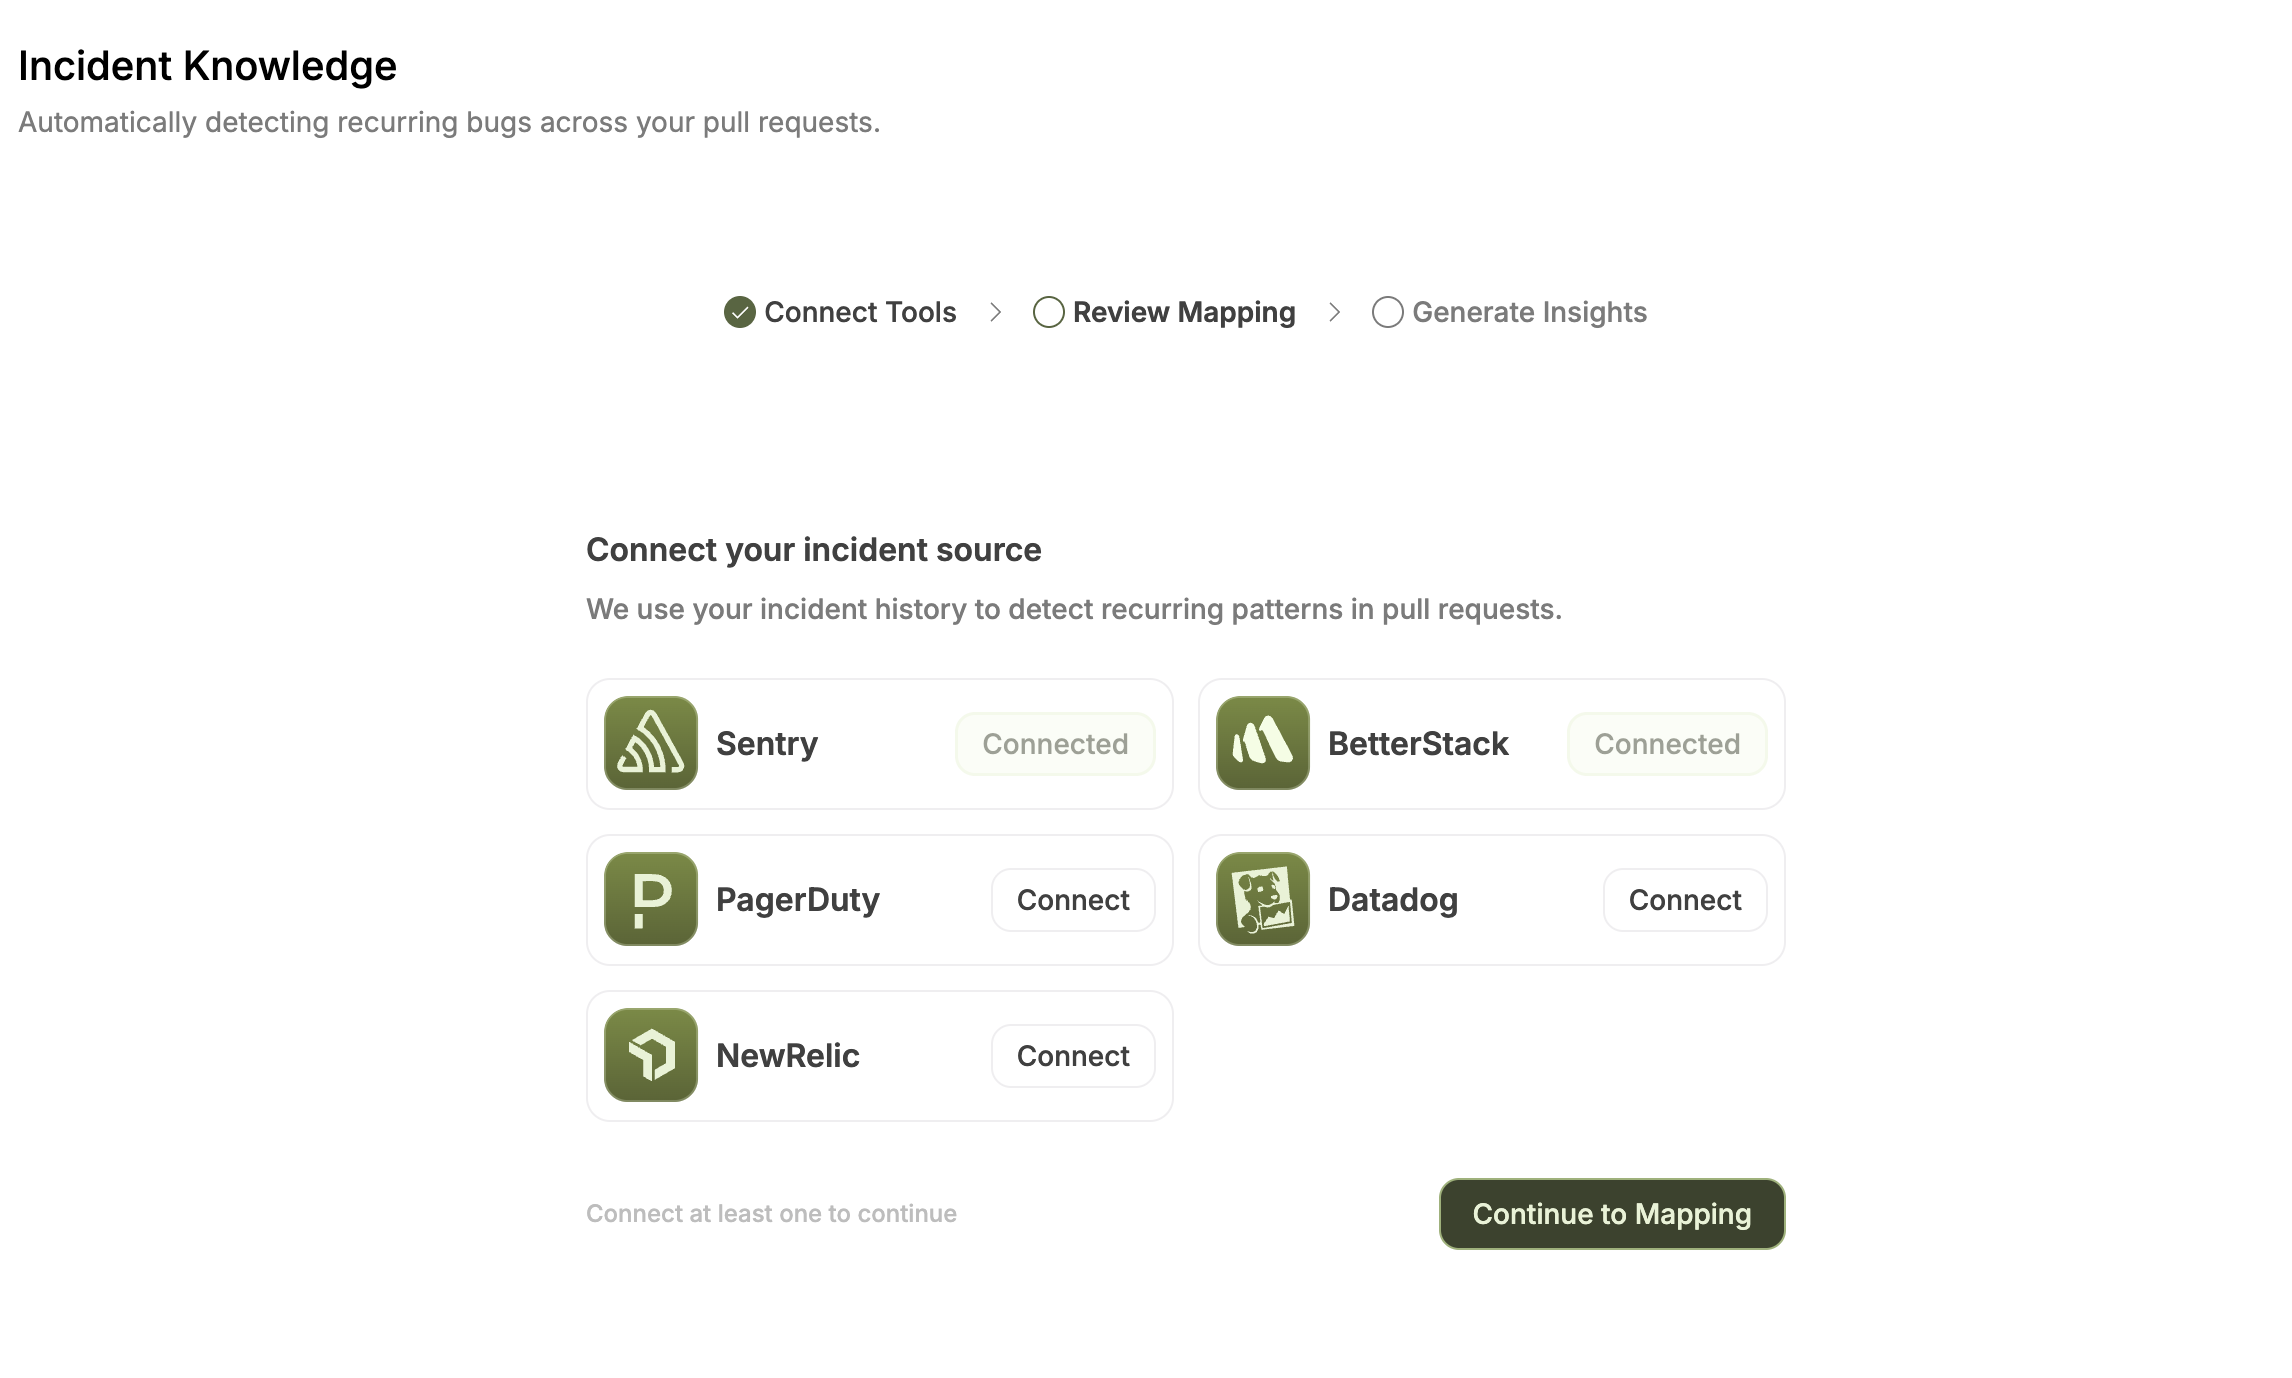Click the Datadog dog icon
The height and width of the screenshot is (1378, 2292).
(1262, 899)
